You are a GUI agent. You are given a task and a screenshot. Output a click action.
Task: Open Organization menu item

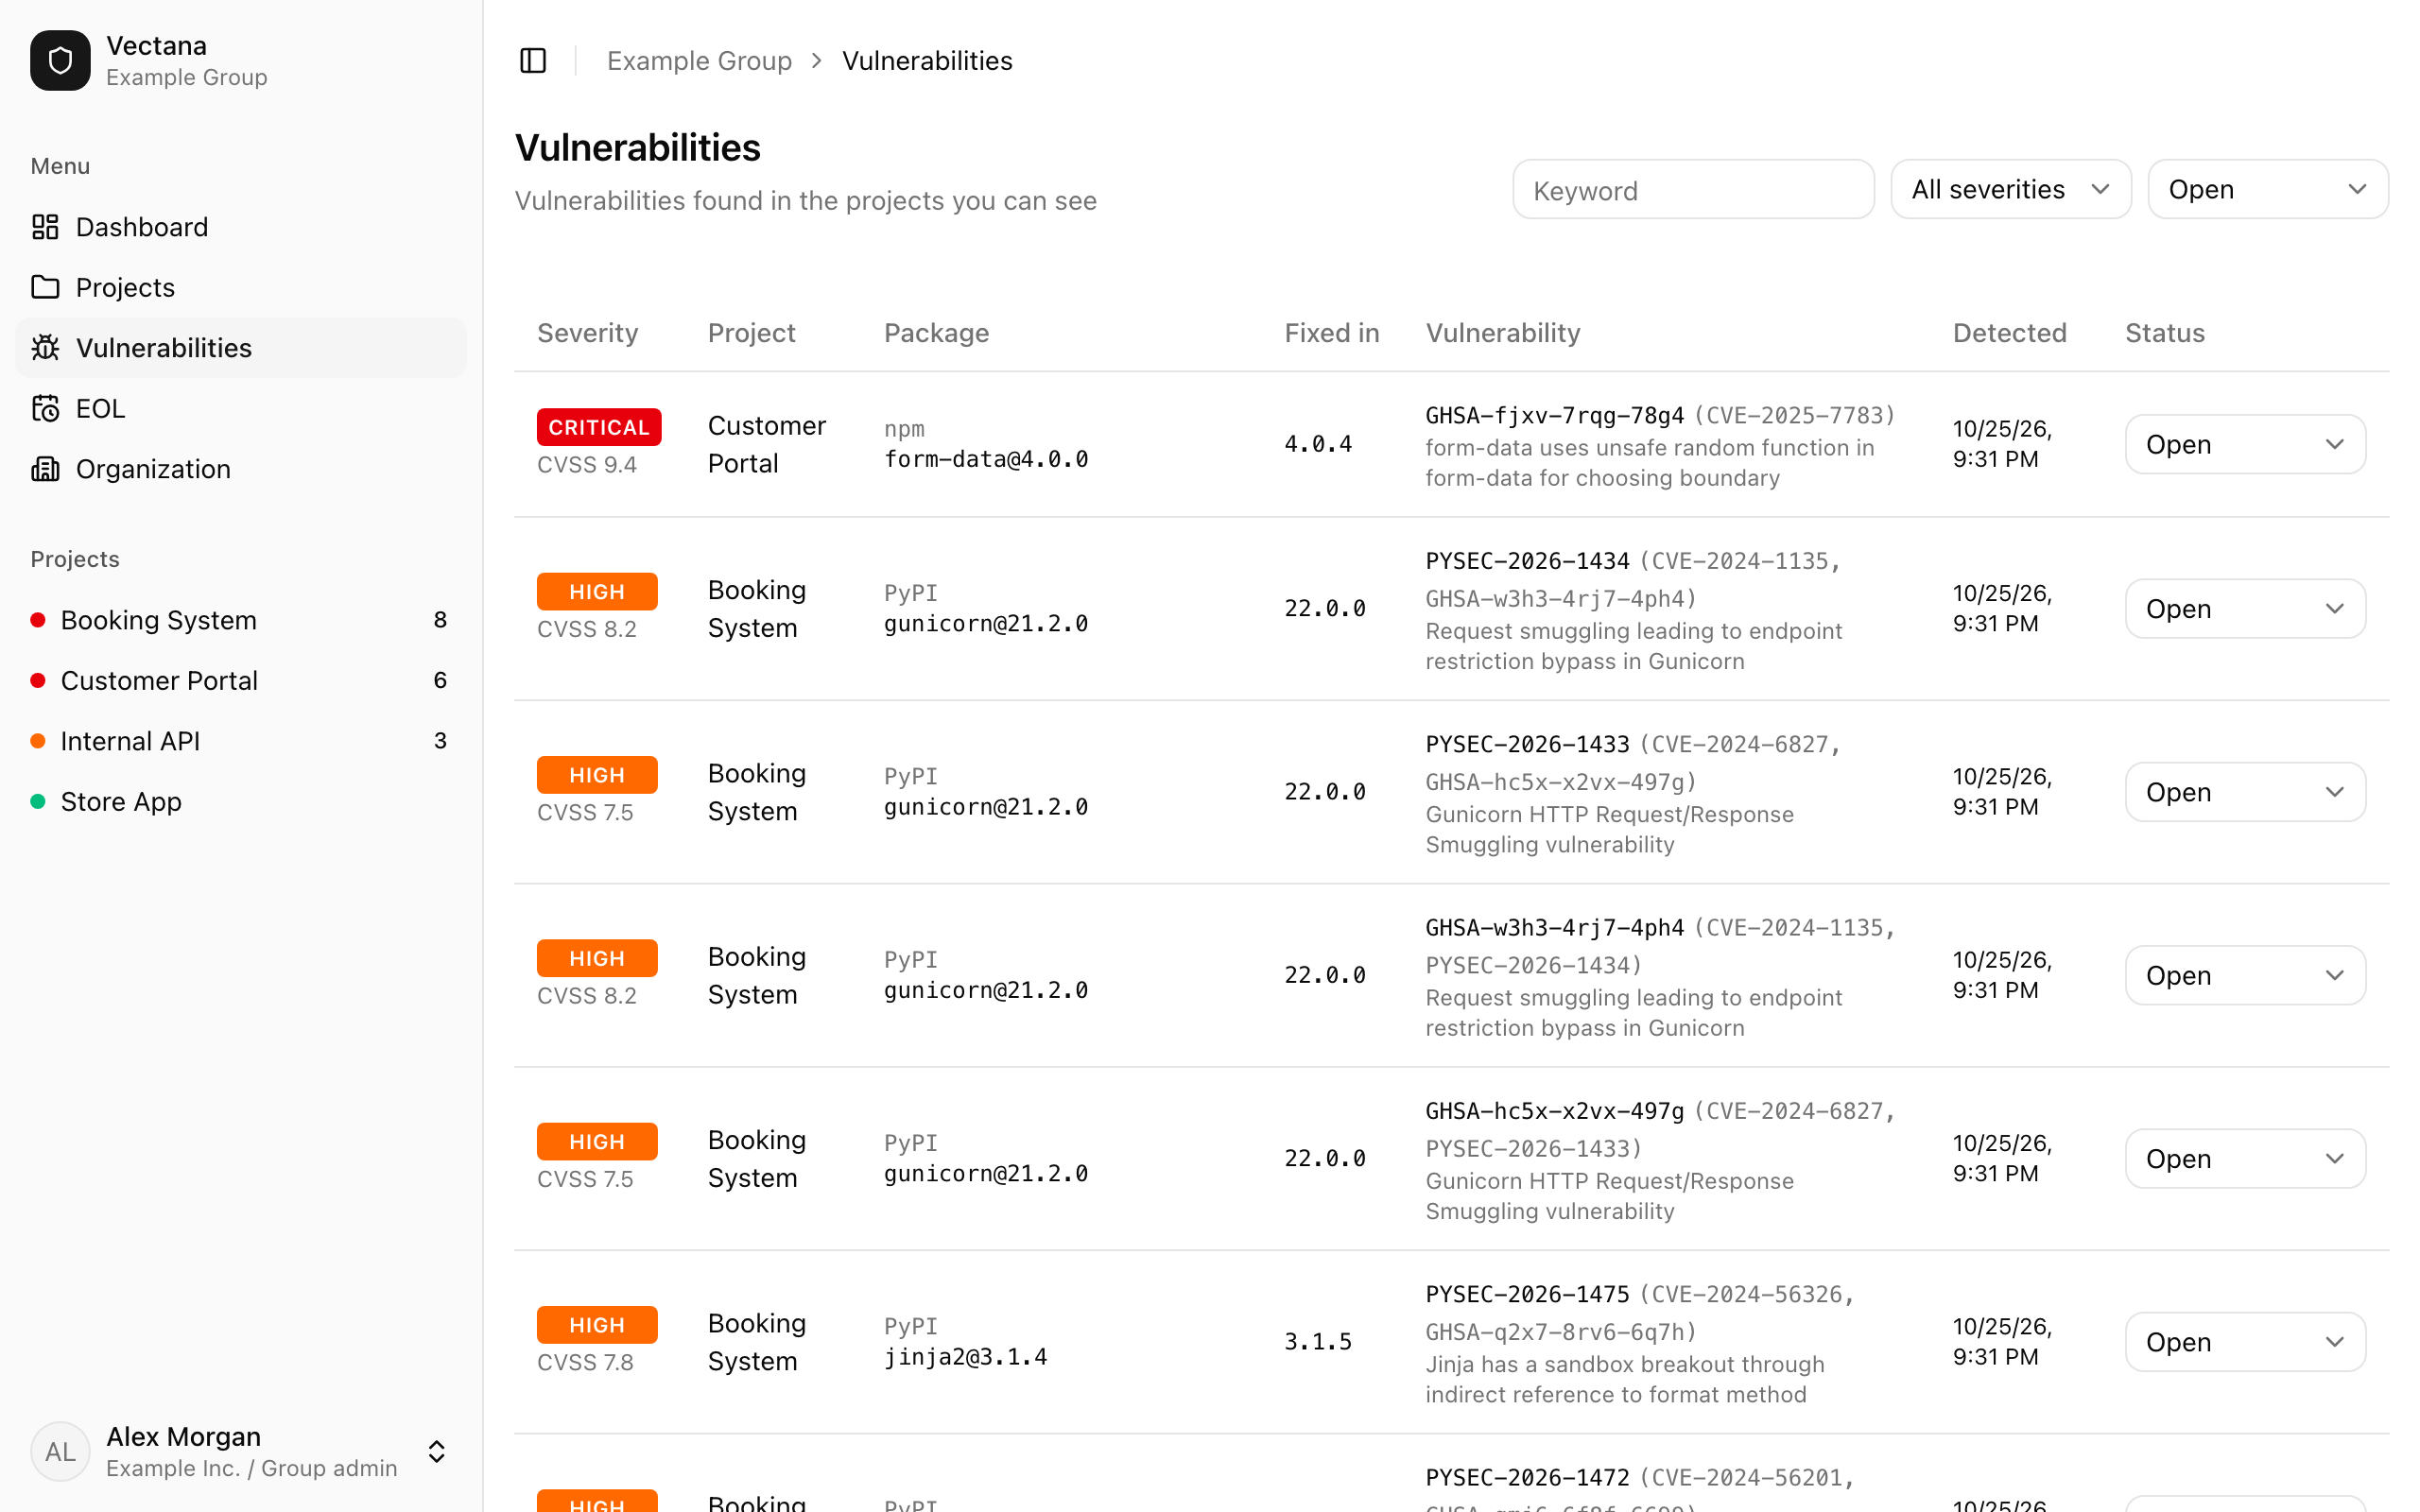point(241,469)
